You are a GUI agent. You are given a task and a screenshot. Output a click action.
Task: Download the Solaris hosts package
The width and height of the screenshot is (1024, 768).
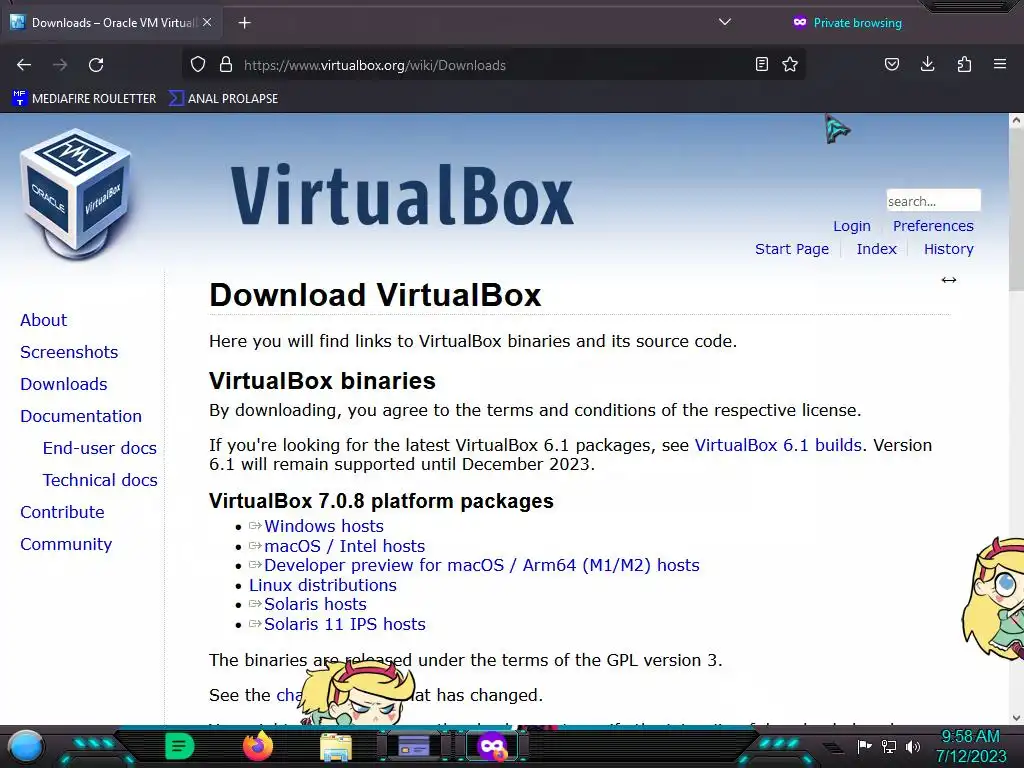(x=315, y=605)
